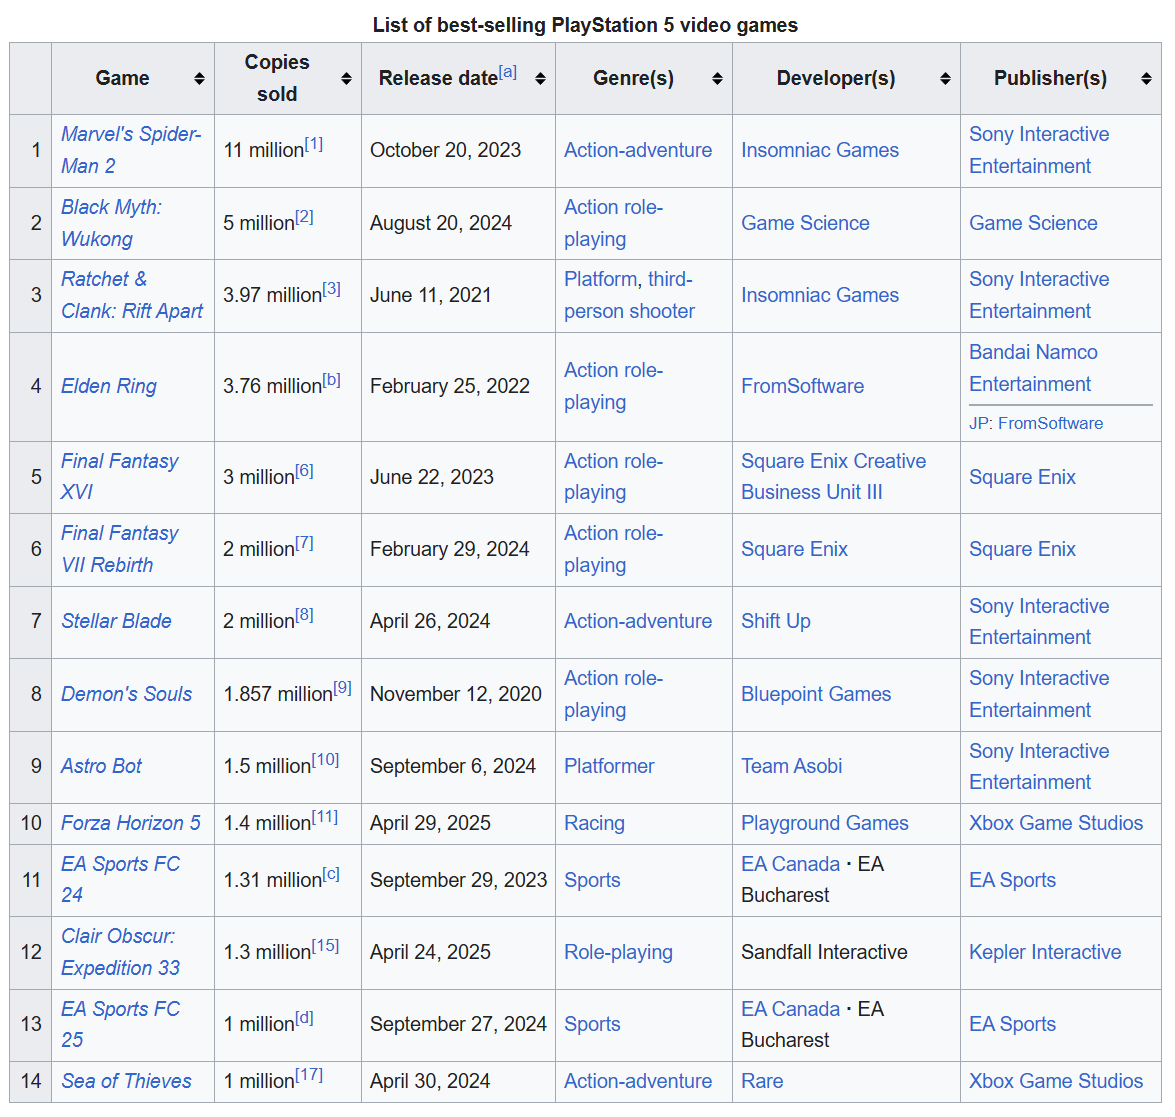This screenshot has height=1117, width=1175.
Task: Open citation [6] beside 3 million
Action: [x=304, y=470]
